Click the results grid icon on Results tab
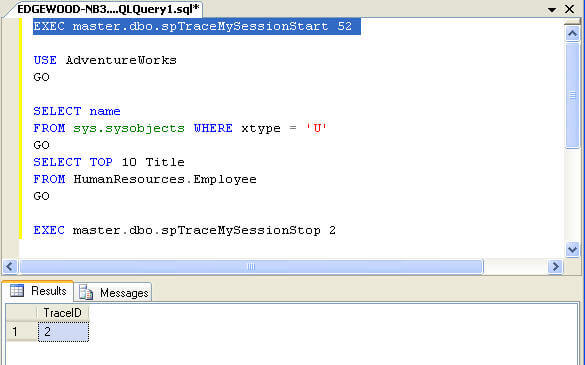The width and height of the screenshot is (585, 365). coord(17,291)
